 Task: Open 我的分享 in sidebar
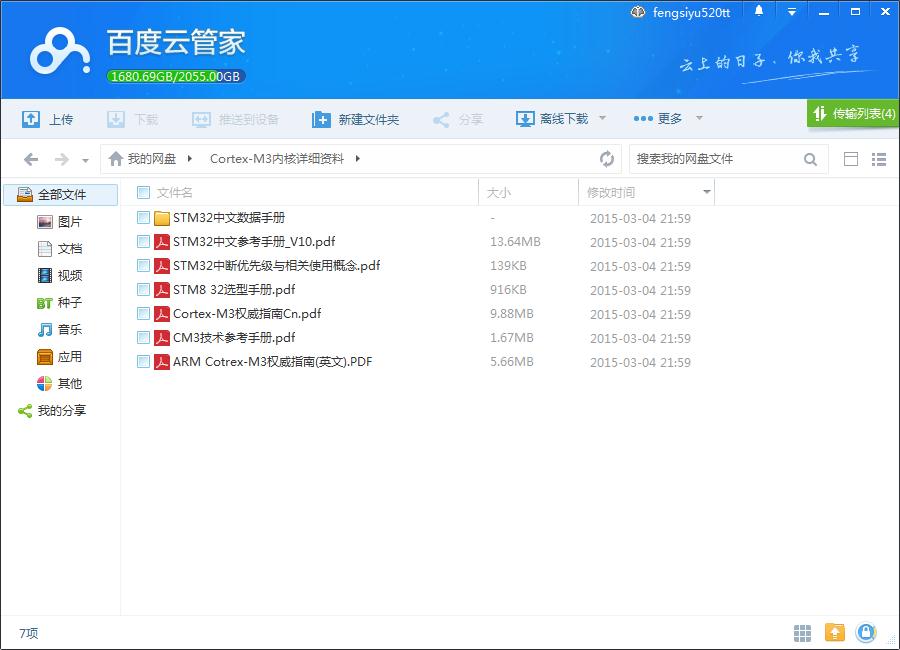coord(52,411)
